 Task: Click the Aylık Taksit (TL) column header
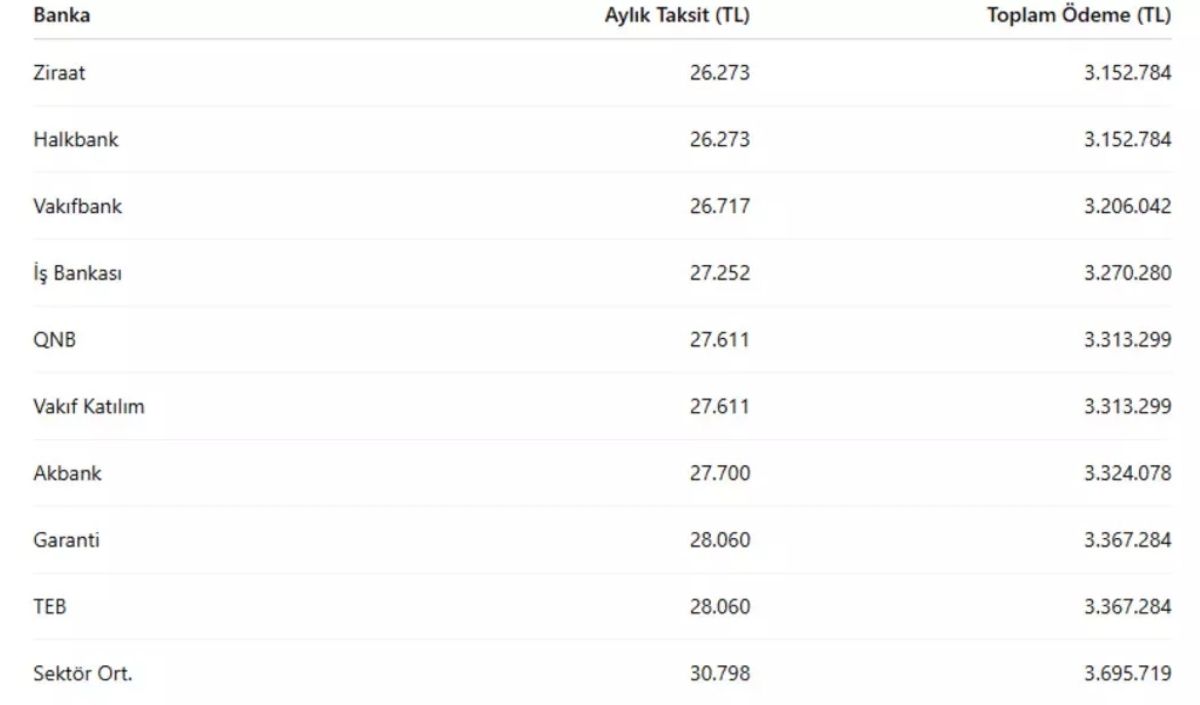[677, 15]
